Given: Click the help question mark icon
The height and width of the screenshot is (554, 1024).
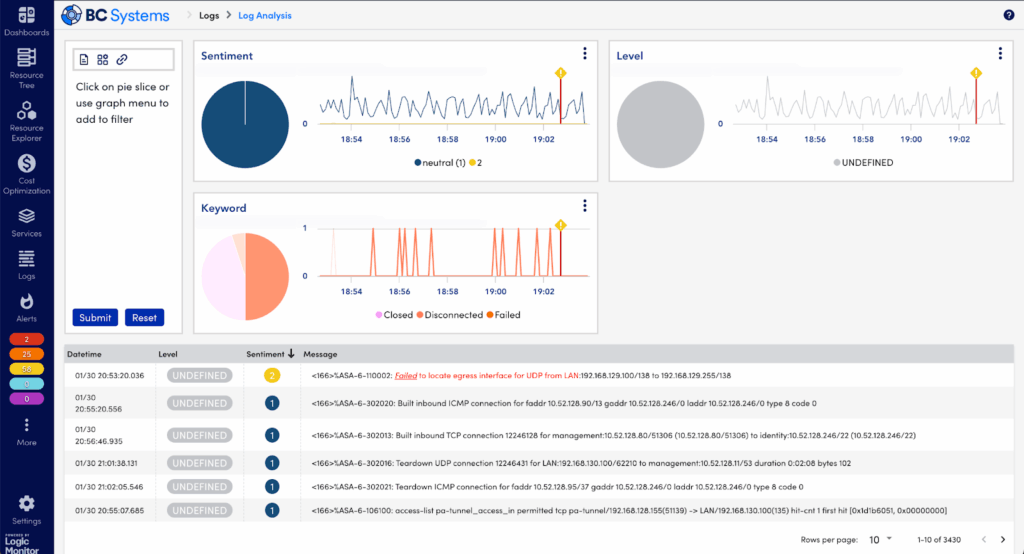Looking at the screenshot, I should [x=1008, y=15].
